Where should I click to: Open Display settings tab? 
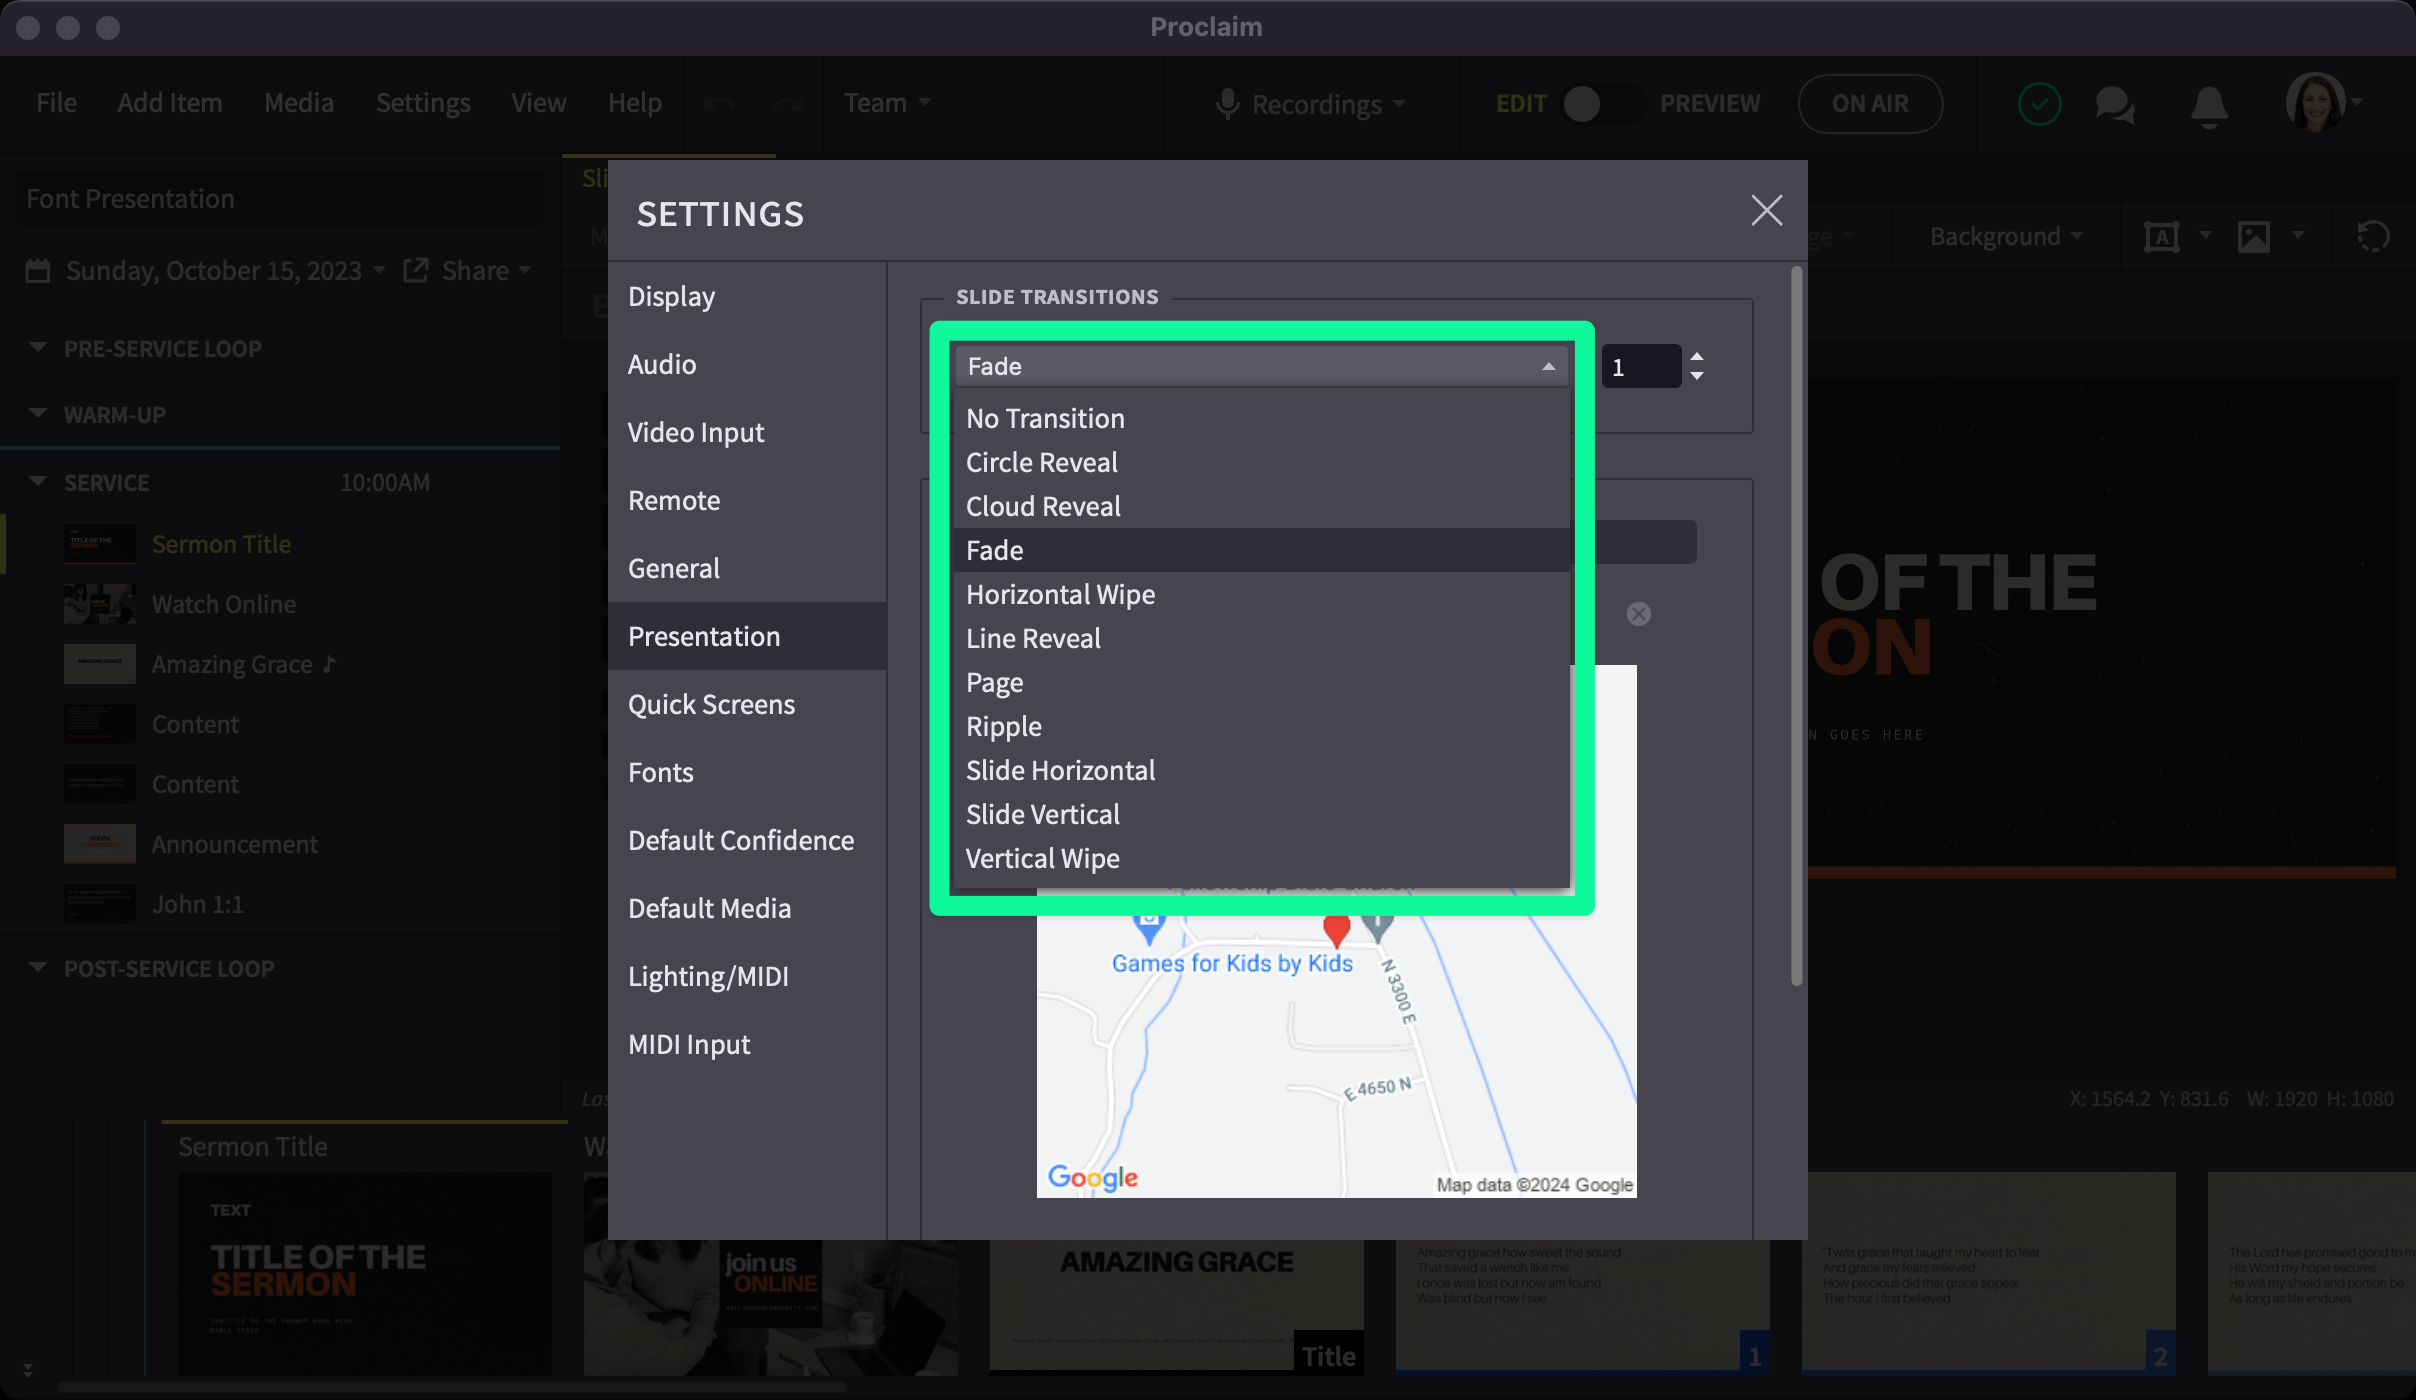(747, 296)
